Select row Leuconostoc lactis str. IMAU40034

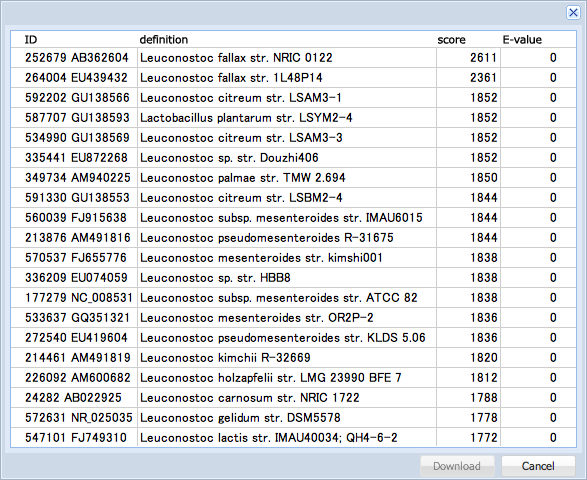293,437
